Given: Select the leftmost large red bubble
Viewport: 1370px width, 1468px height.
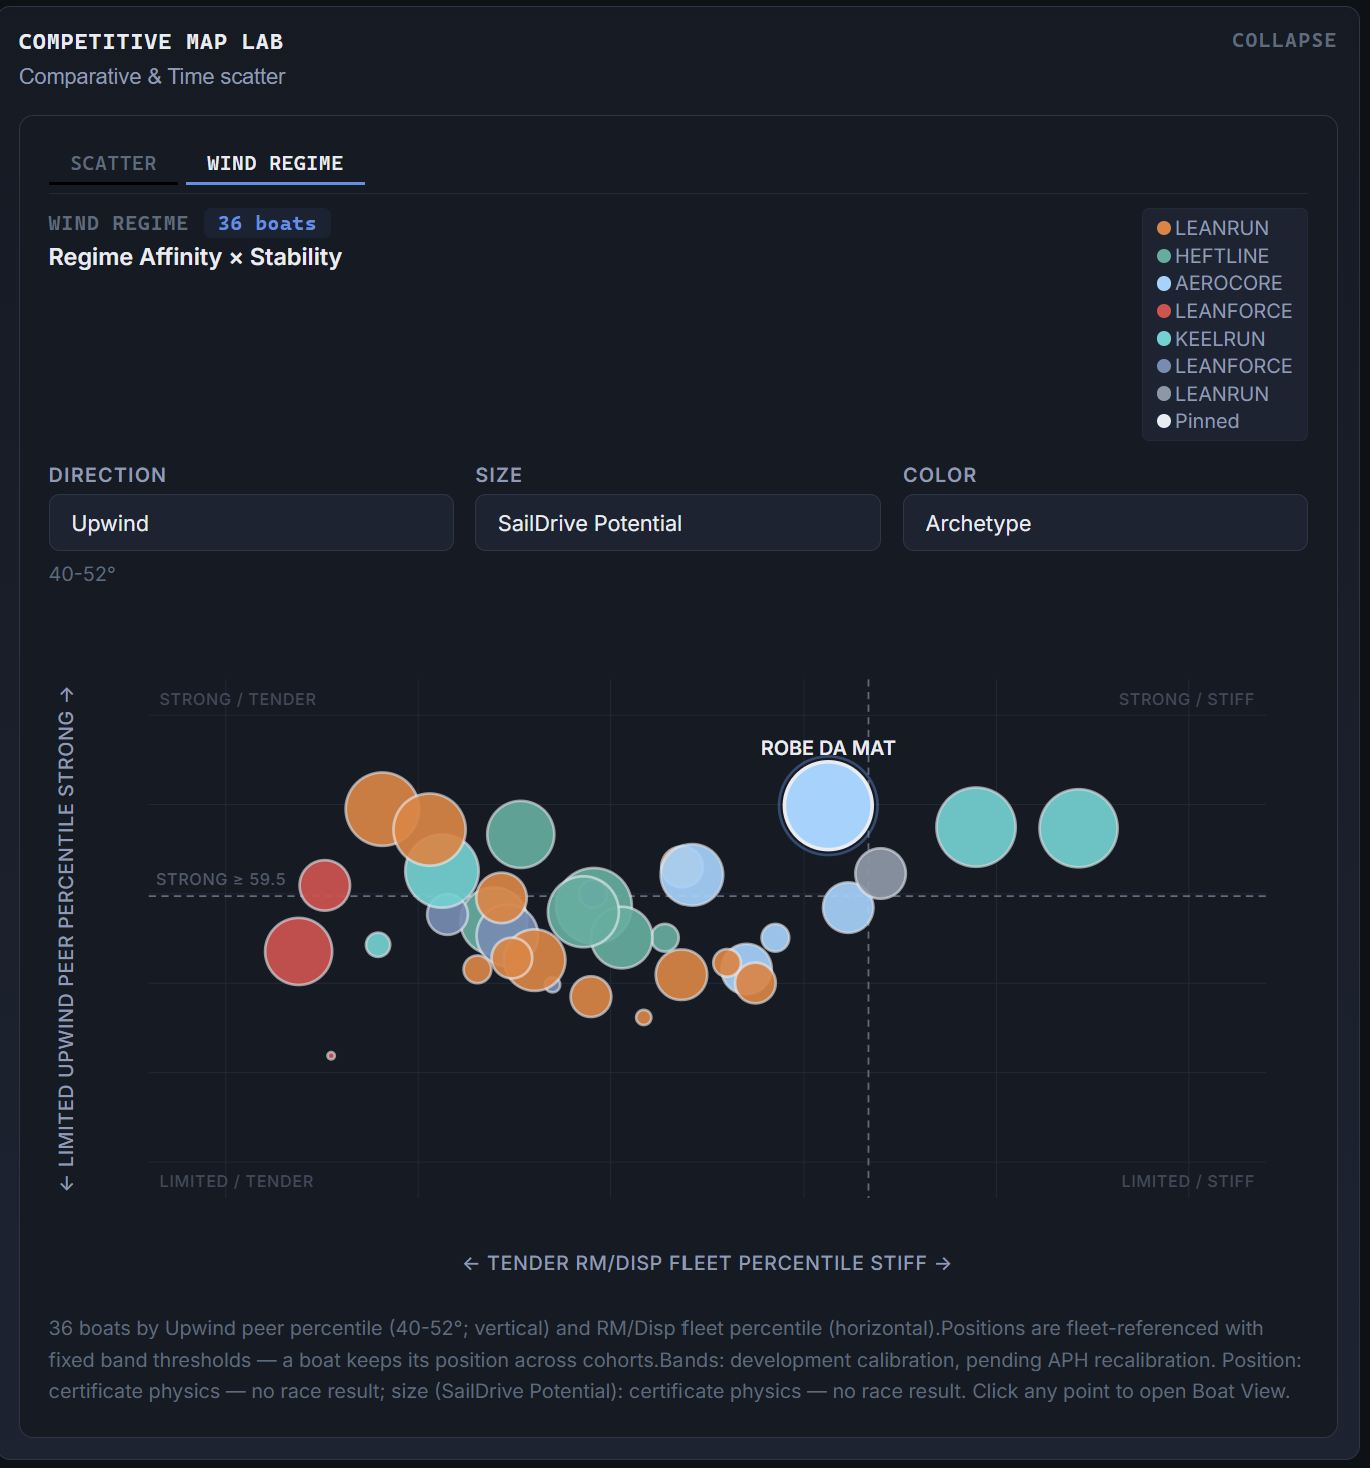Looking at the screenshot, I should pos(298,951).
